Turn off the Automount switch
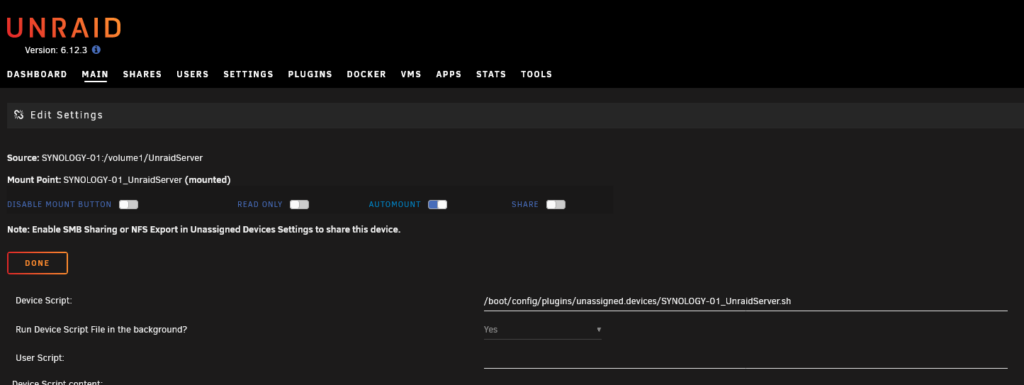This screenshot has width=1024, height=385. pos(438,204)
